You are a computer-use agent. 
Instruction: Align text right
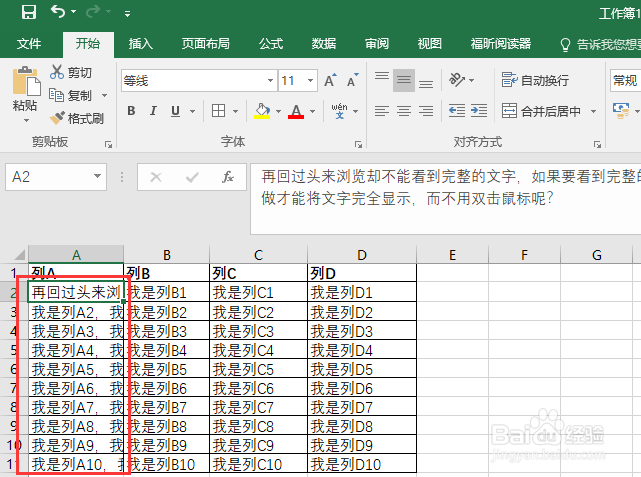(426, 111)
